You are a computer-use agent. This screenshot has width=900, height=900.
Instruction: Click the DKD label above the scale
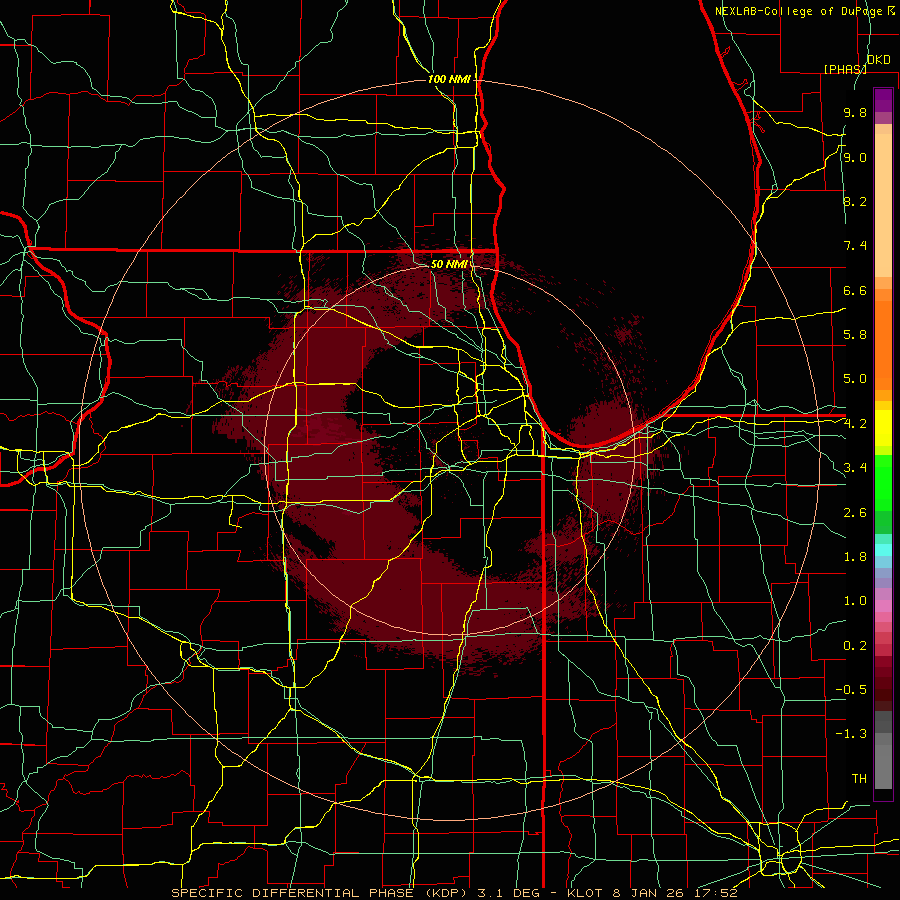[x=879, y=60]
